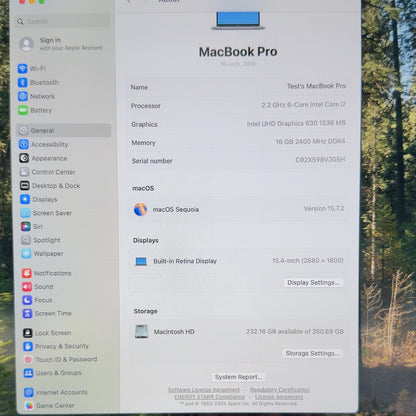The height and width of the screenshot is (416, 416).
Task: Click the Storage Settings button
Action: (x=312, y=353)
